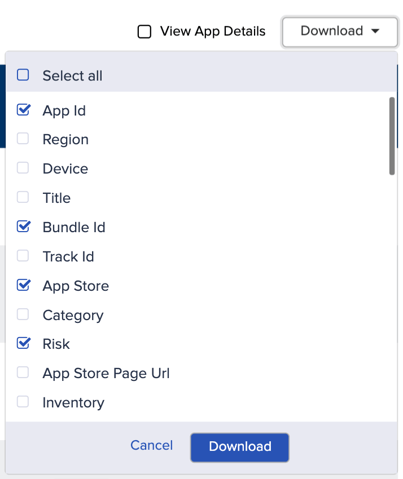Click the Cancel link
Viewport: 403px width, 479px height.
point(152,445)
